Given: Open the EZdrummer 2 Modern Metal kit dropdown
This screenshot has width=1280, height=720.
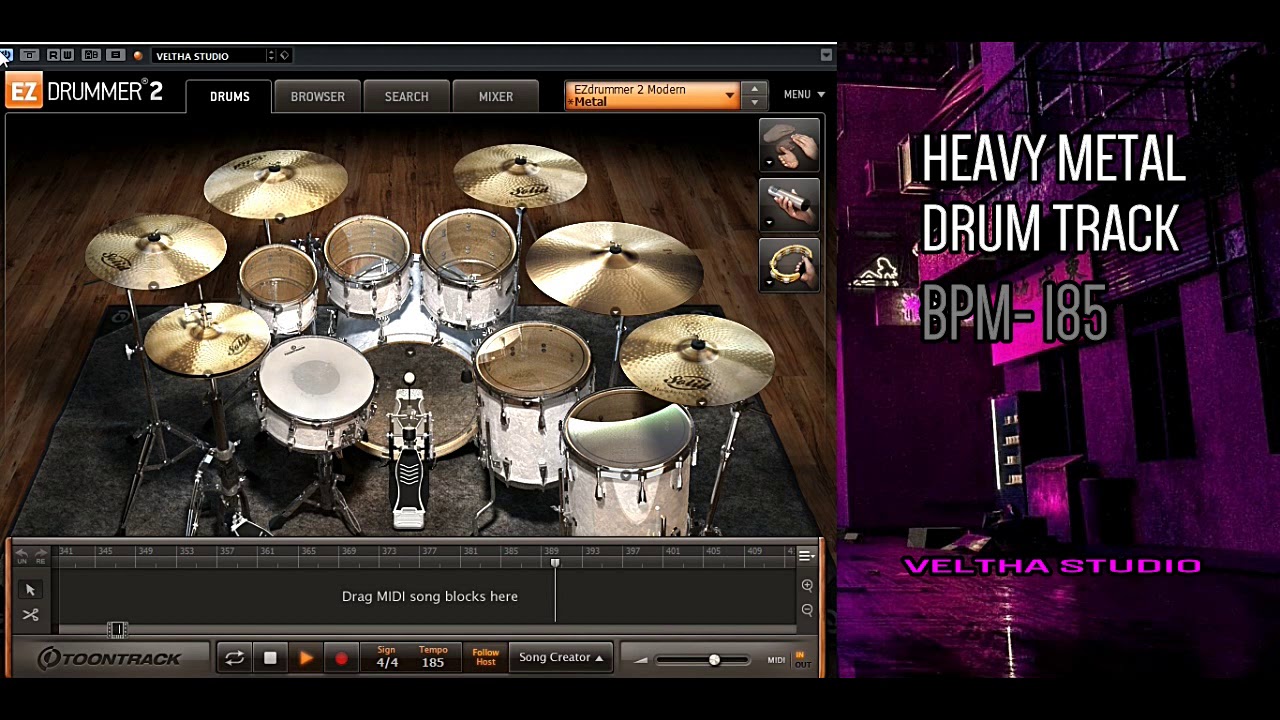Looking at the screenshot, I should (652, 95).
